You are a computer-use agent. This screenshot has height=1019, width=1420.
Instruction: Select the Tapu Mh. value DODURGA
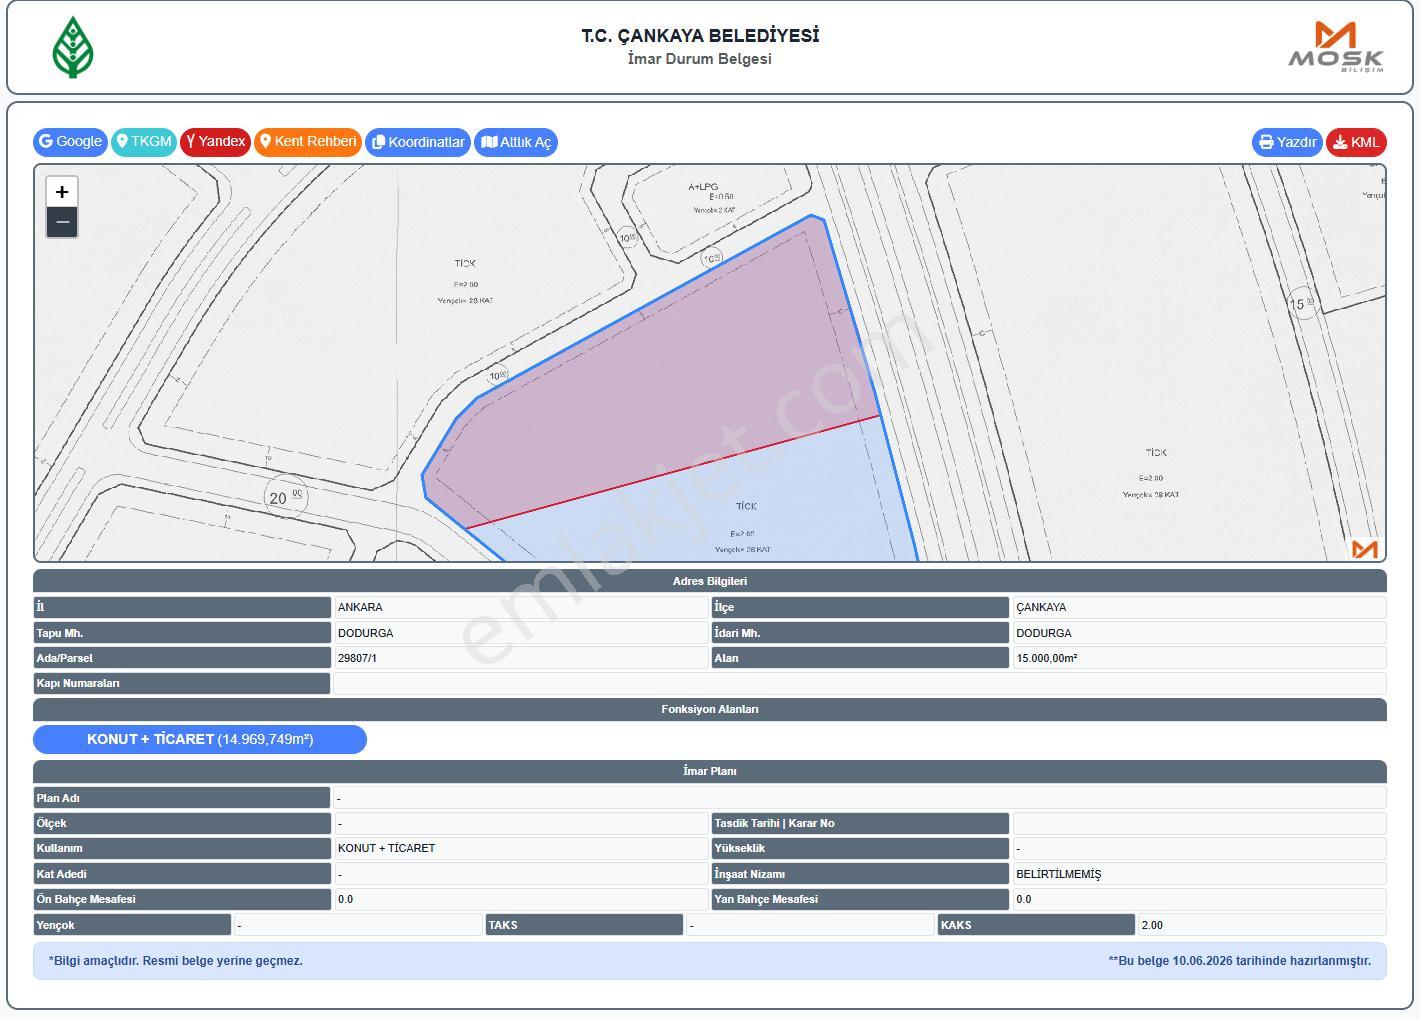365,633
